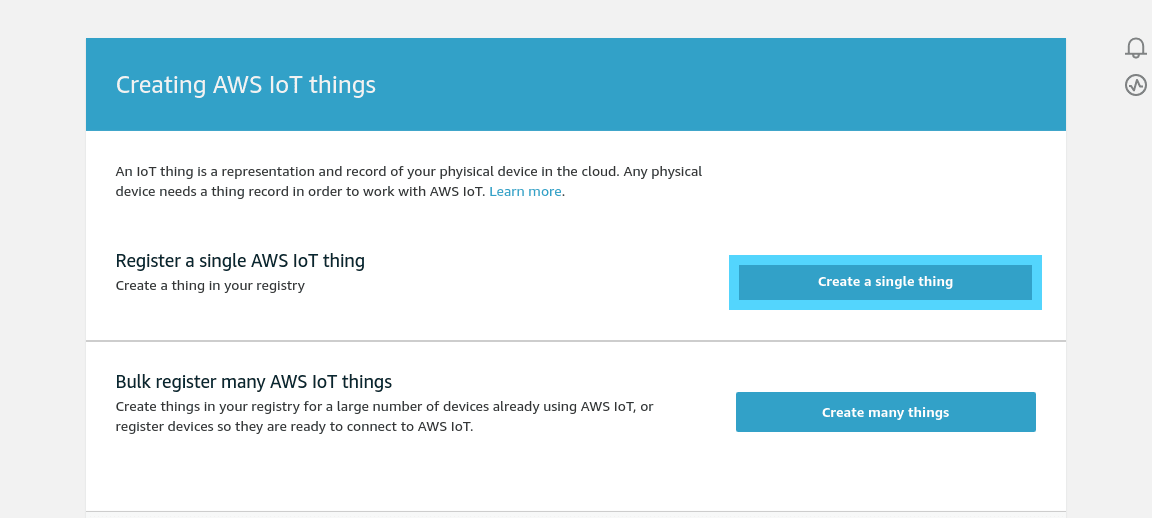Follow the Learn more link

click(x=525, y=191)
